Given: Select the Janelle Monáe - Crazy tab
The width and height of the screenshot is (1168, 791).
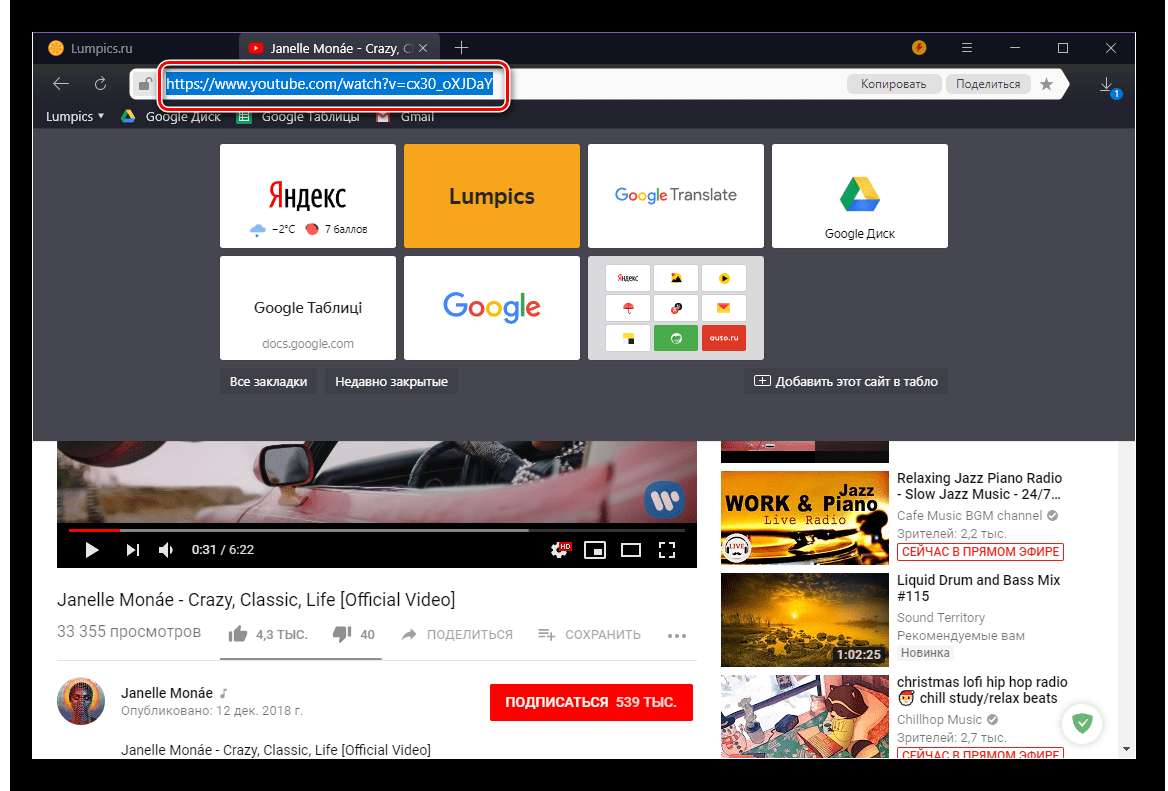Looking at the screenshot, I should coord(339,48).
